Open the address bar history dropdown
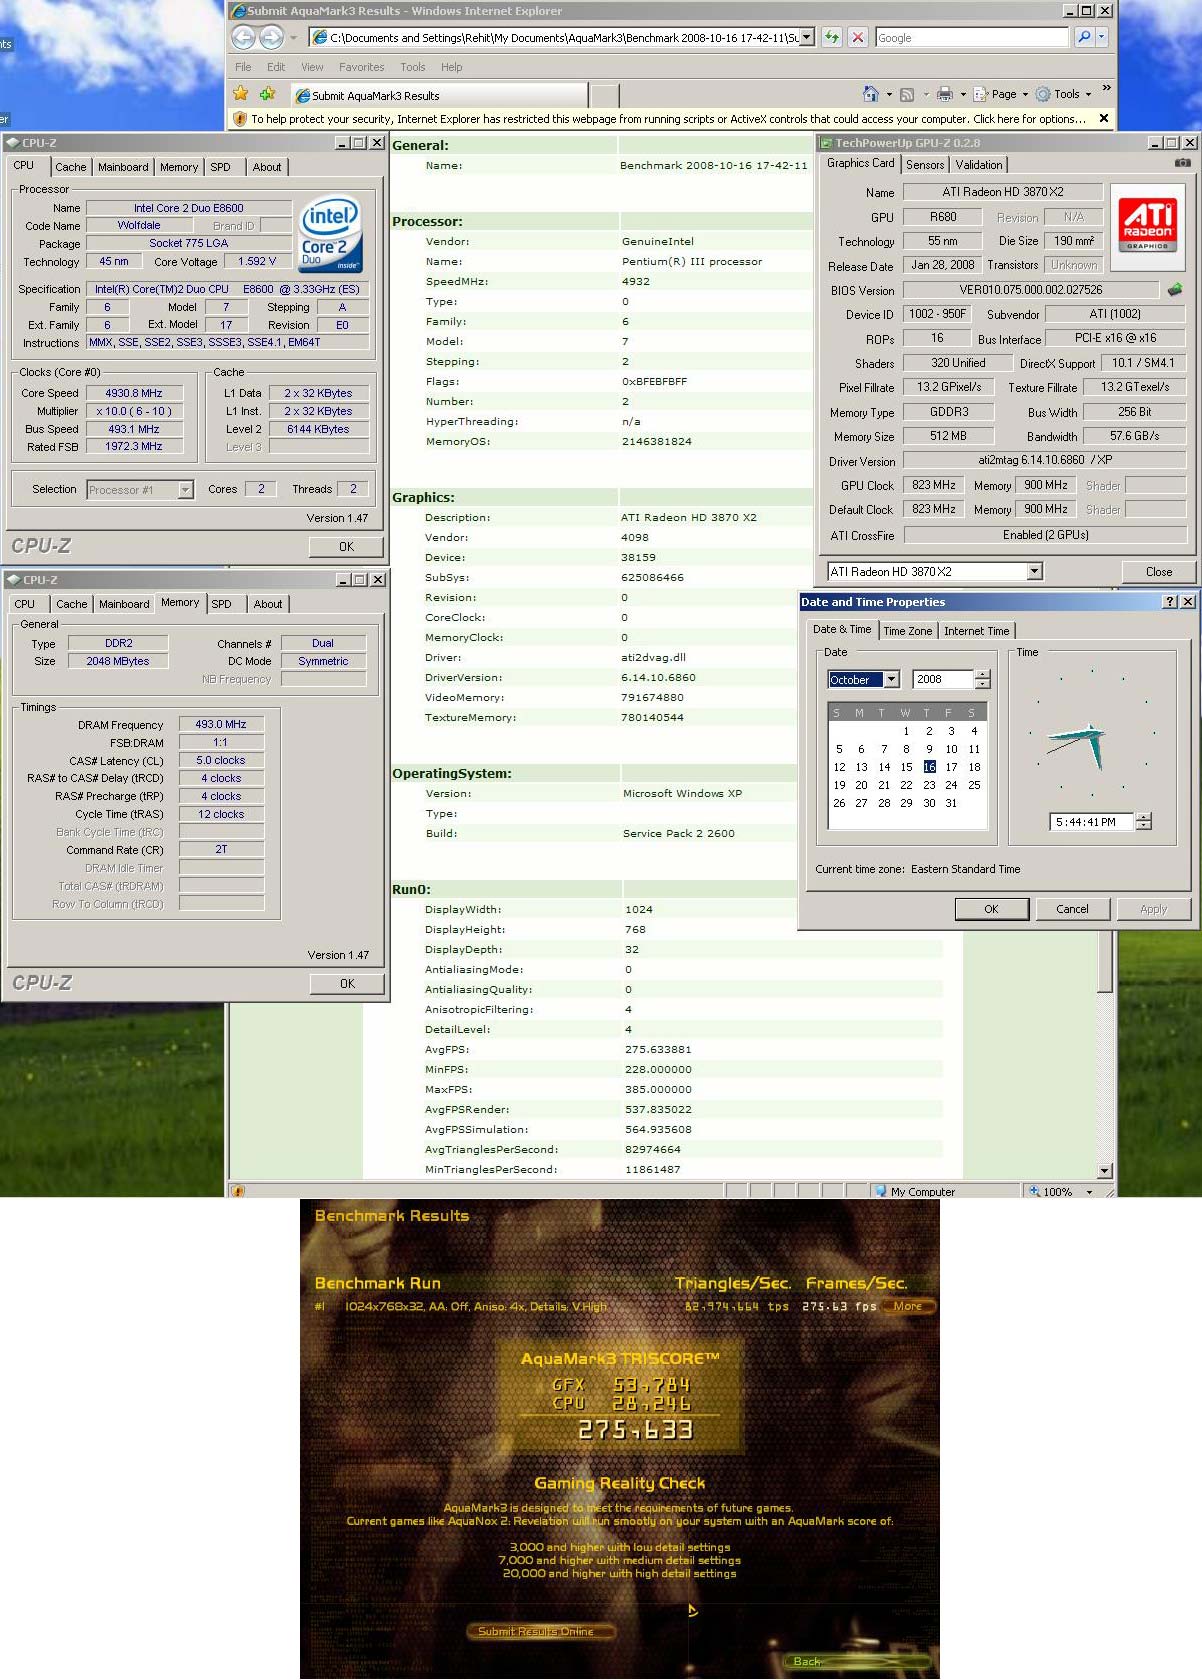The height and width of the screenshot is (1680, 1202). pyautogui.click(x=807, y=38)
